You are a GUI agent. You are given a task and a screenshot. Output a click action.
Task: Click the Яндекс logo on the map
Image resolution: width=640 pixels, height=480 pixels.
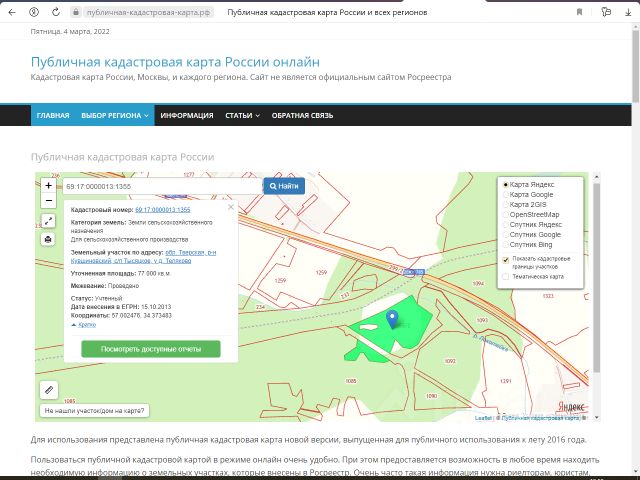coord(571,407)
